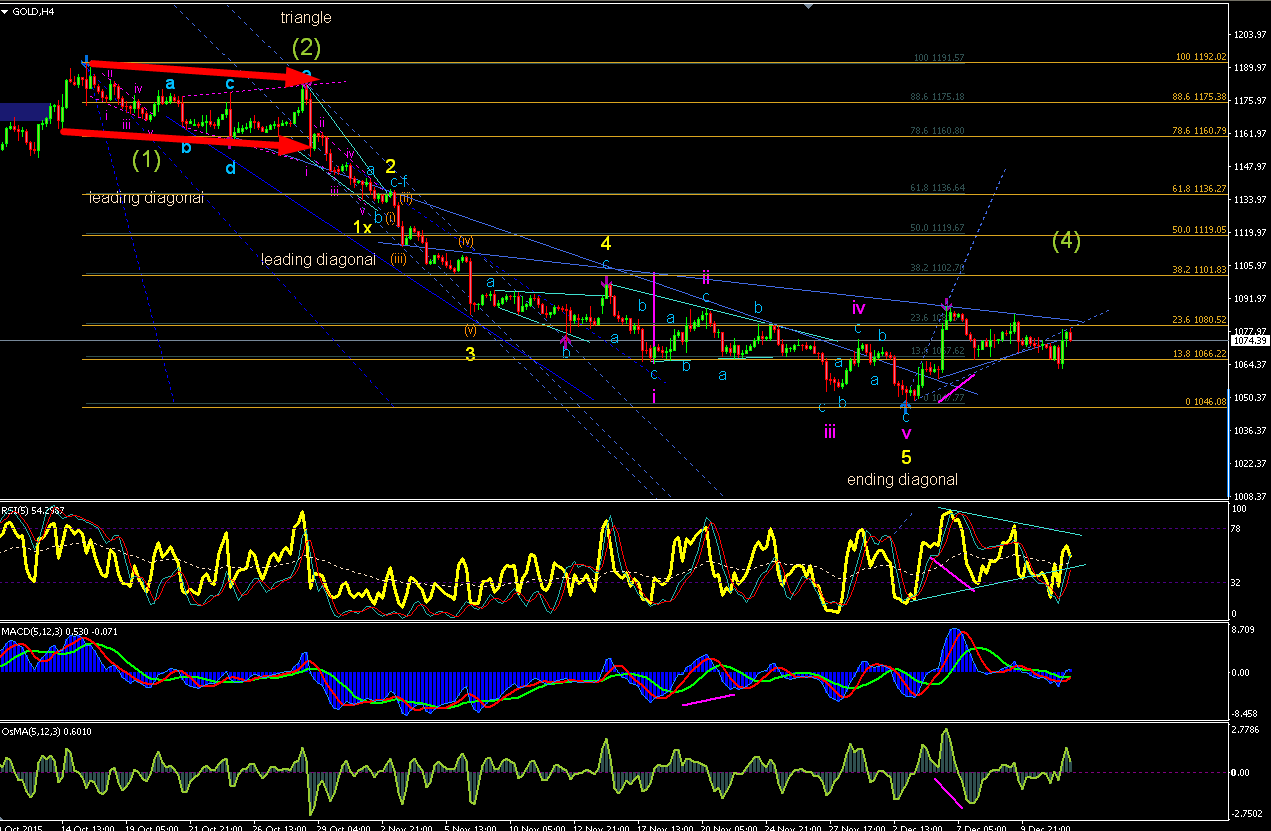Click the yellow 3 wave label

click(x=470, y=354)
